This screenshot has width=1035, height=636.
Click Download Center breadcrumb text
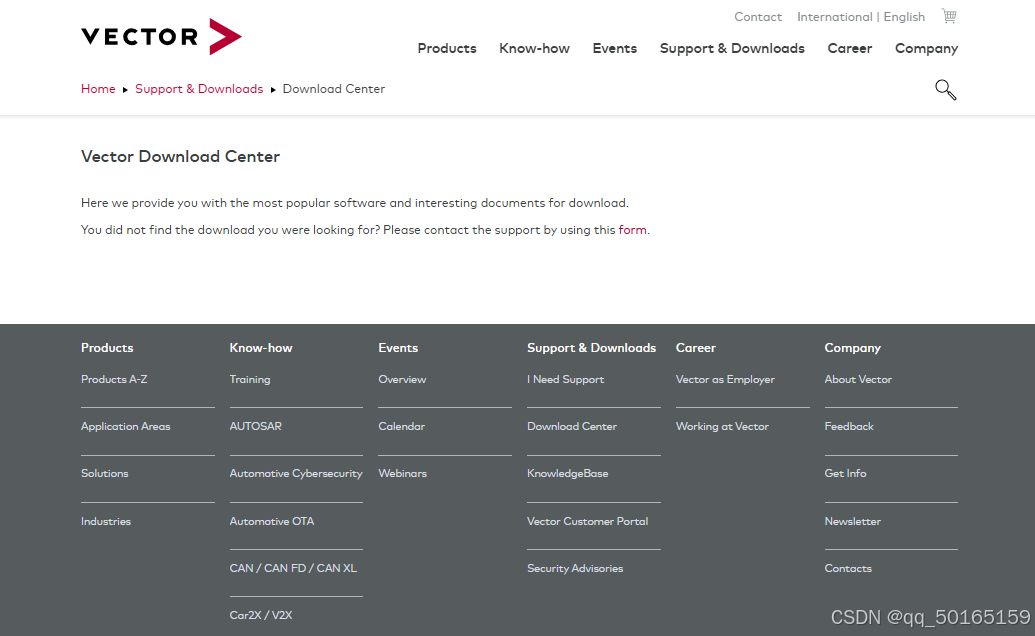[333, 88]
